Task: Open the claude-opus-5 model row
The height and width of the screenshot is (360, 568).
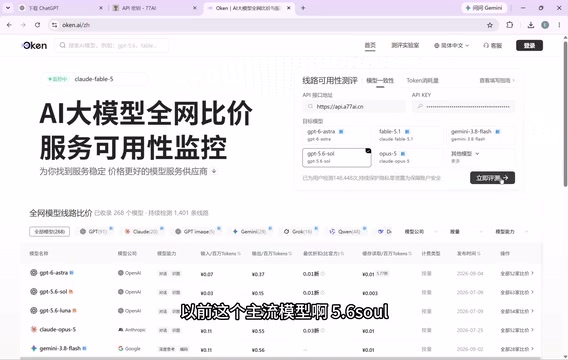Action: click(281, 330)
